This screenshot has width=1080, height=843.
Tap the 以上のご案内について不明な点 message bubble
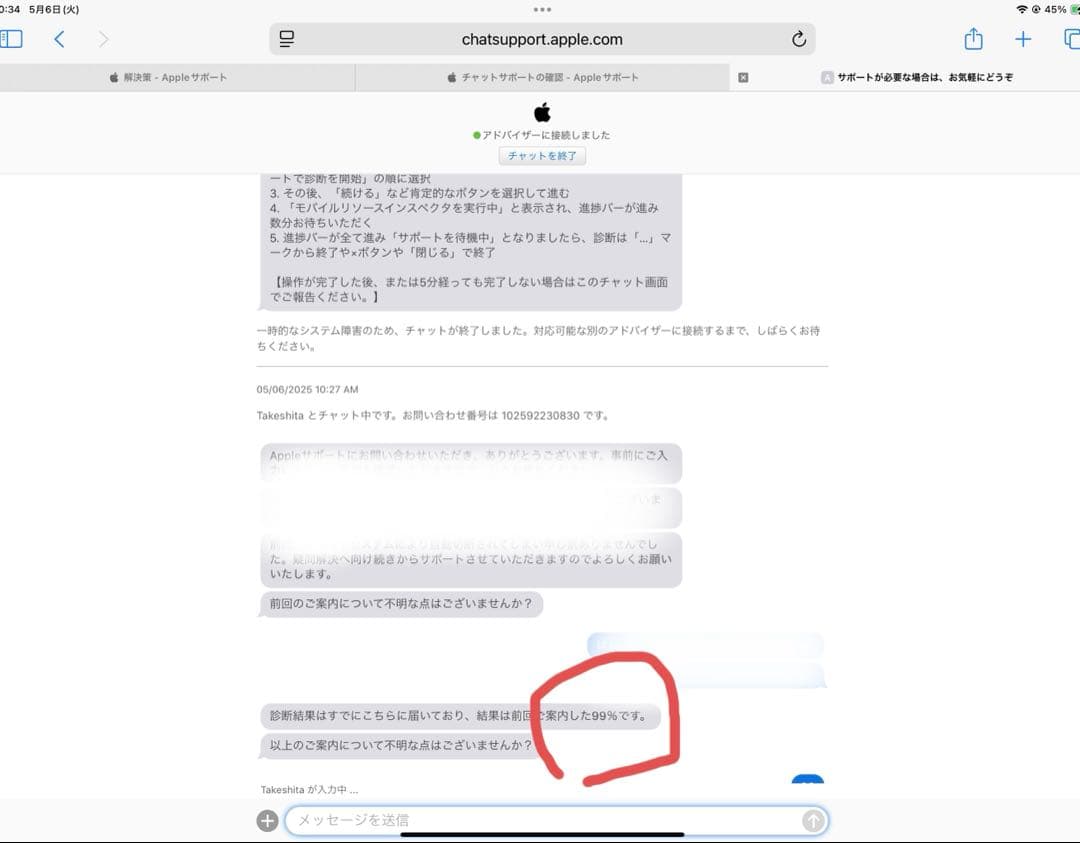pyautogui.click(x=401, y=745)
